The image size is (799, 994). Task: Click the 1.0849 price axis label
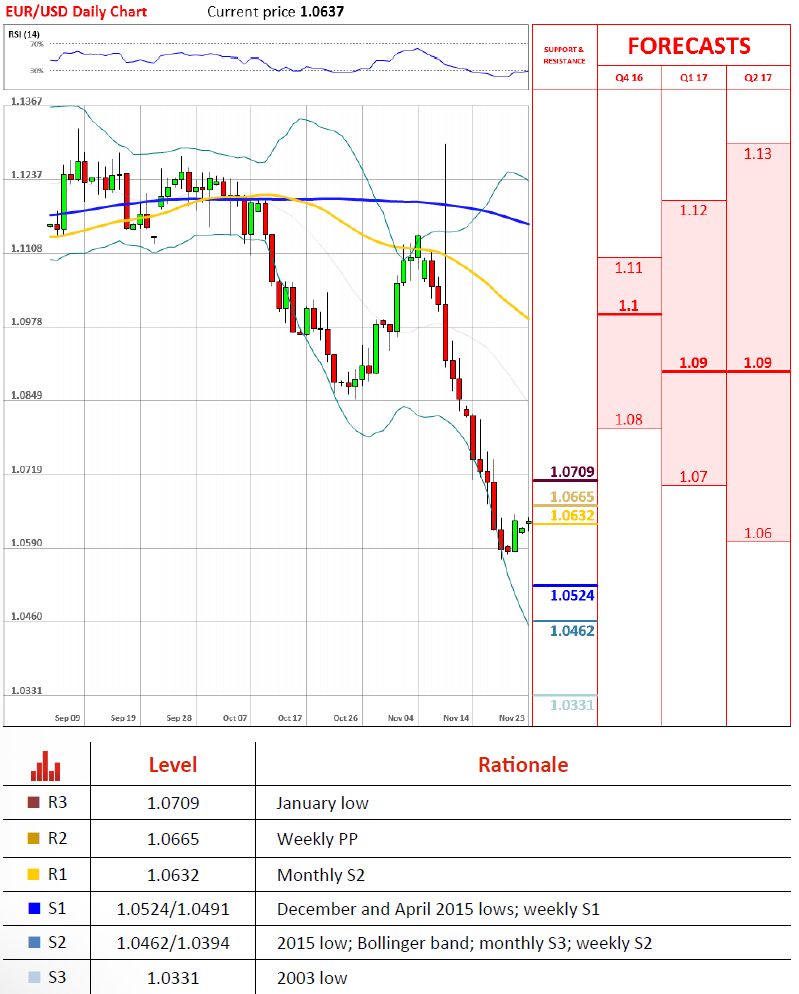(x=27, y=396)
